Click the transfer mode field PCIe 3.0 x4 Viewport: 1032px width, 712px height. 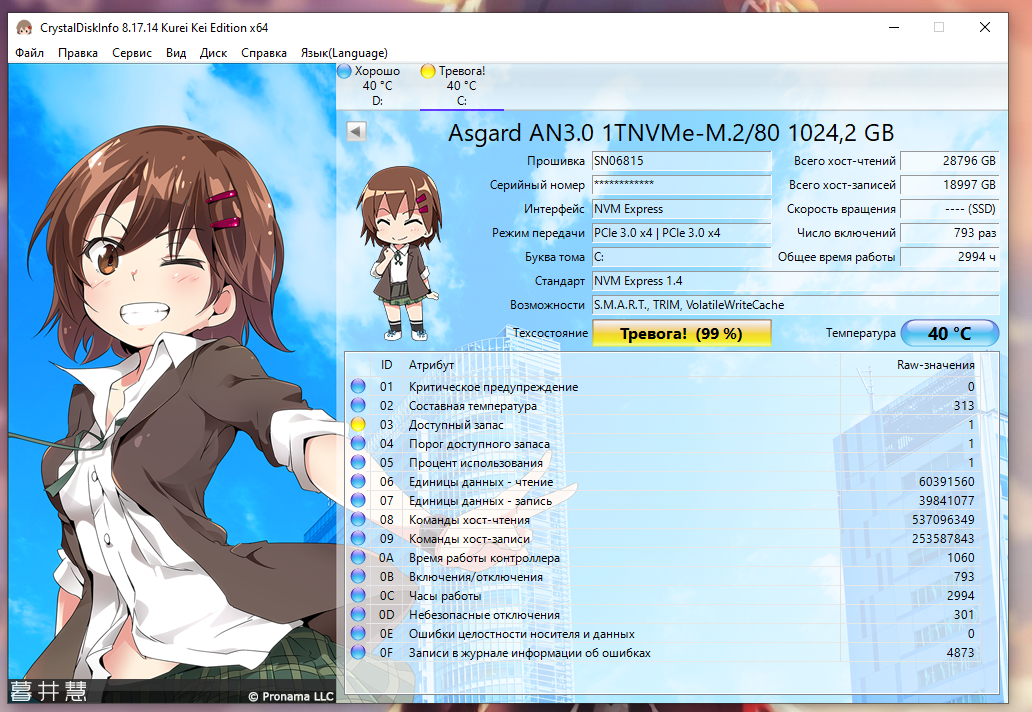(x=681, y=232)
